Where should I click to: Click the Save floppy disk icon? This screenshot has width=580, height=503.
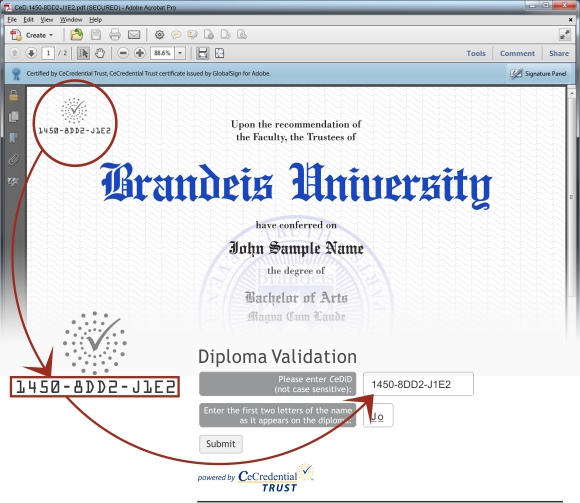tap(96, 35)
